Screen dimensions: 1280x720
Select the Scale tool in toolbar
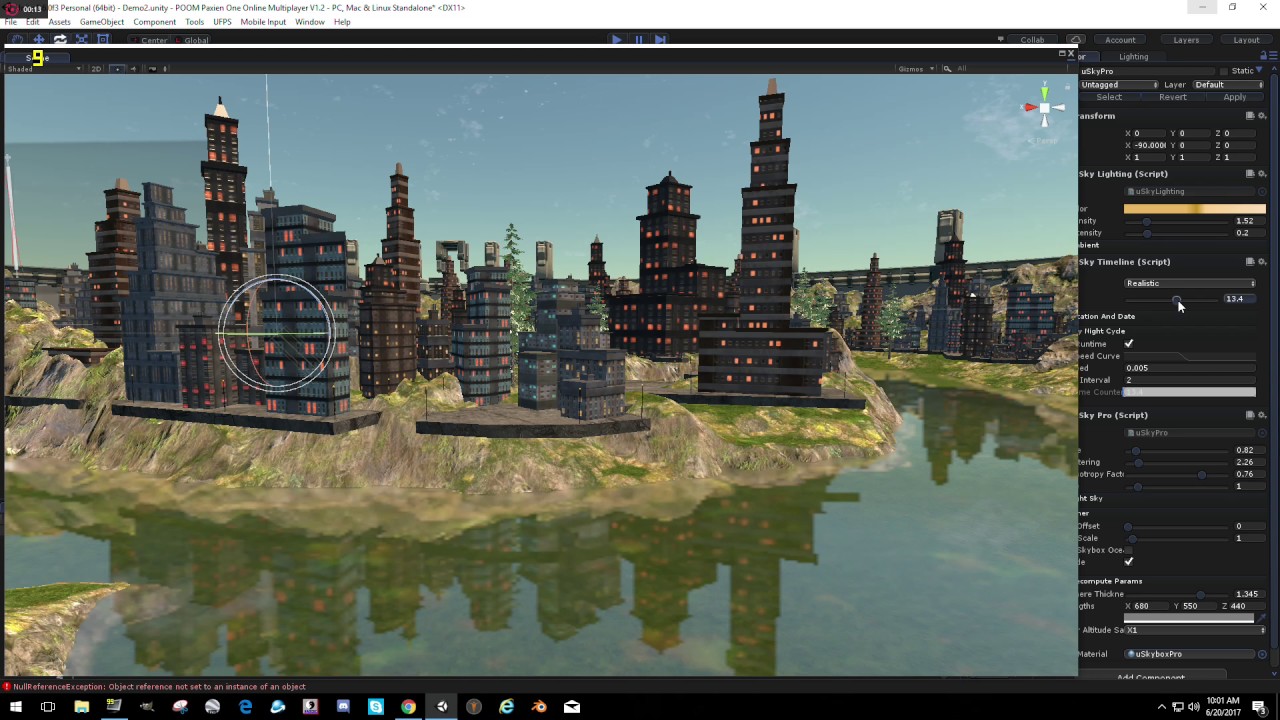(82, 40)
